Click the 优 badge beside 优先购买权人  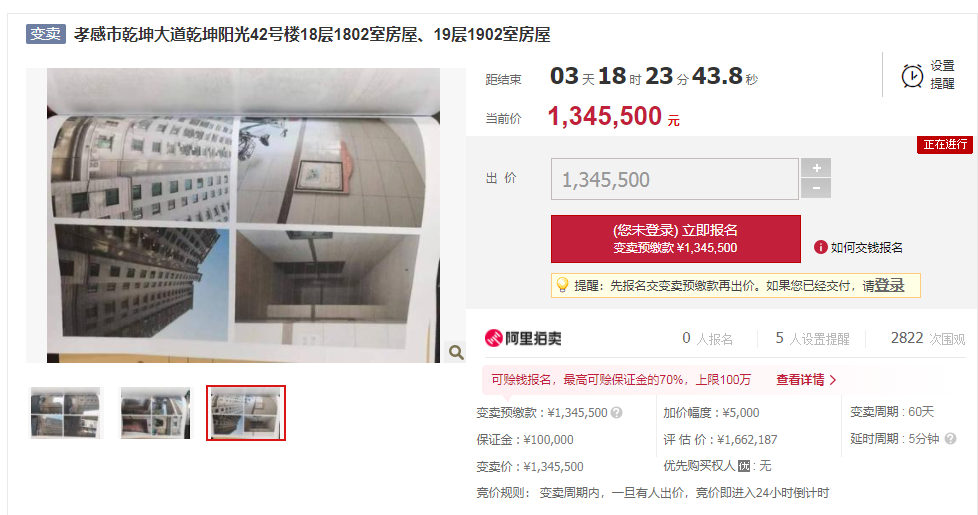(x=743, y=466)
